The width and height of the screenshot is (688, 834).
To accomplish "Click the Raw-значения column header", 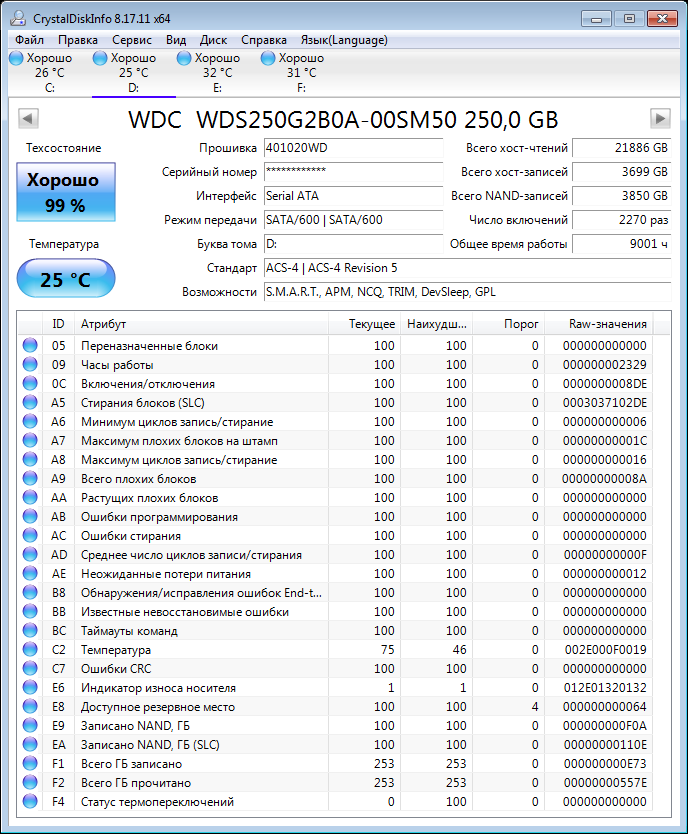I will pyautogui.click(x=607, y=324).
